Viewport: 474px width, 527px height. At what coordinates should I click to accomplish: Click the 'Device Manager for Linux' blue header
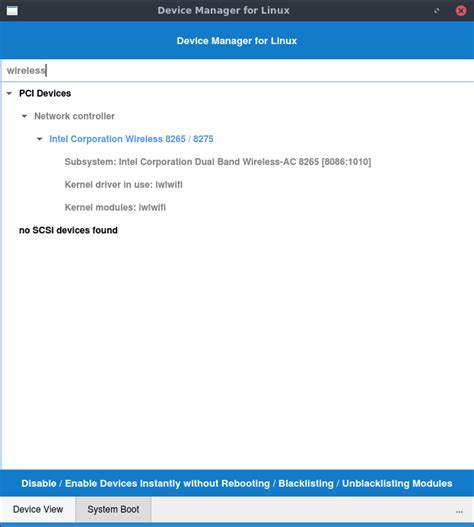point(237,41)
